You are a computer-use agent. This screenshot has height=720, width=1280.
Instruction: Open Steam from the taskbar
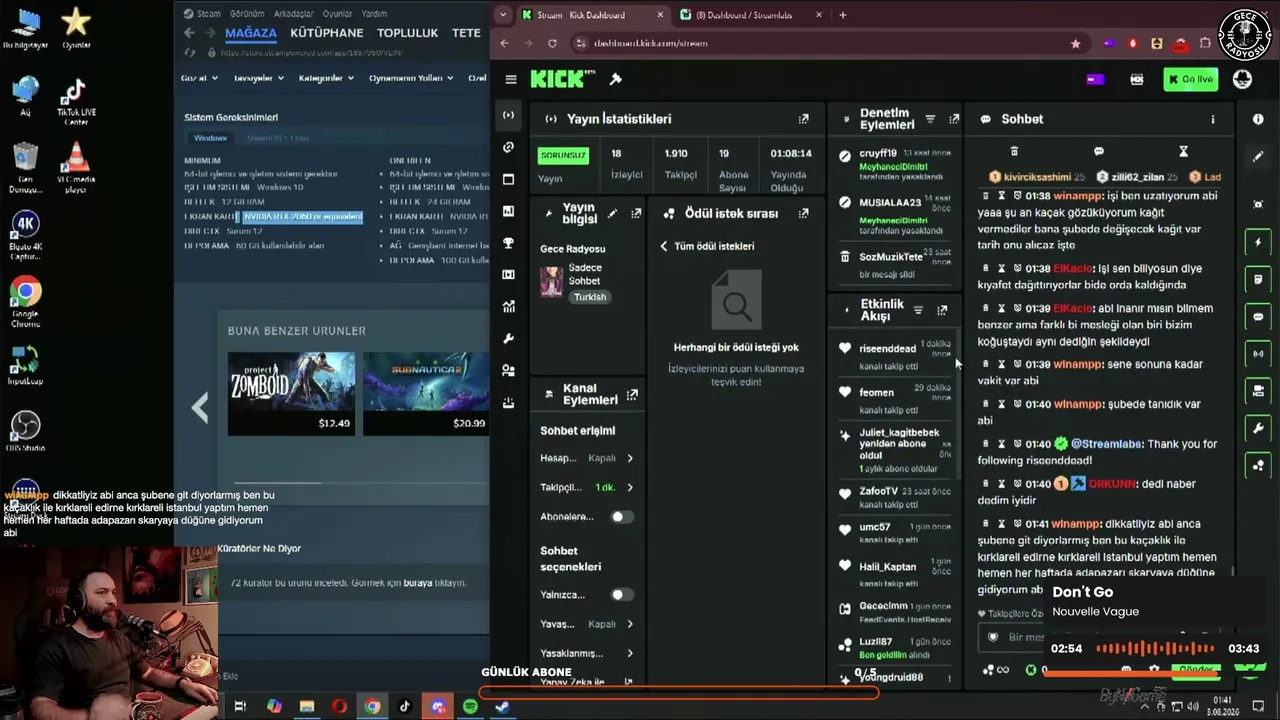click(502, 706)
